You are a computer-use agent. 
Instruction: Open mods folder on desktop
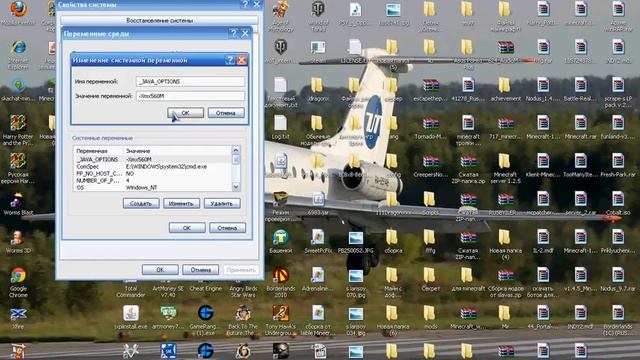[x=430, y=318]
